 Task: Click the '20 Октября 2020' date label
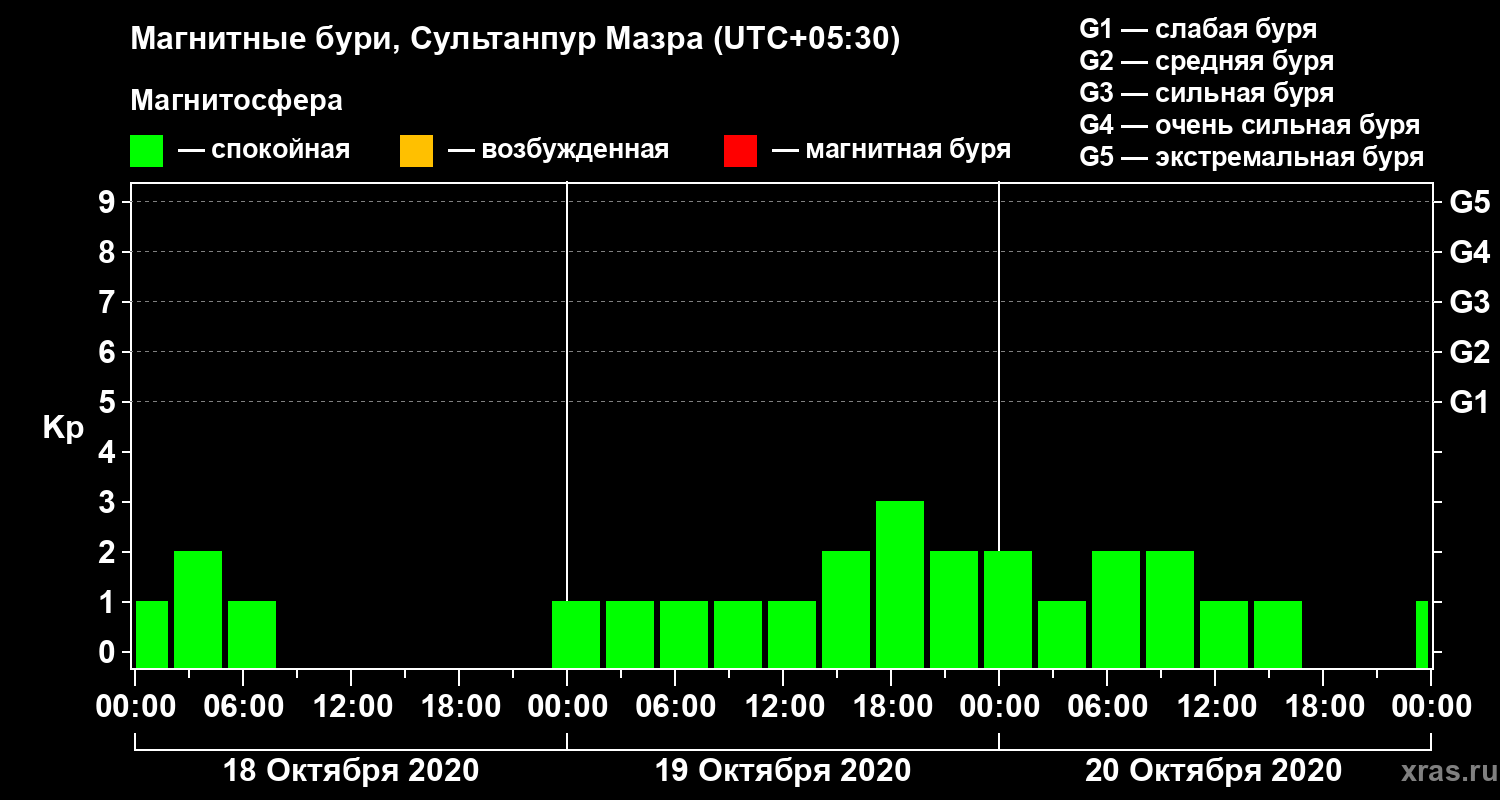(x=1214, y=771)
